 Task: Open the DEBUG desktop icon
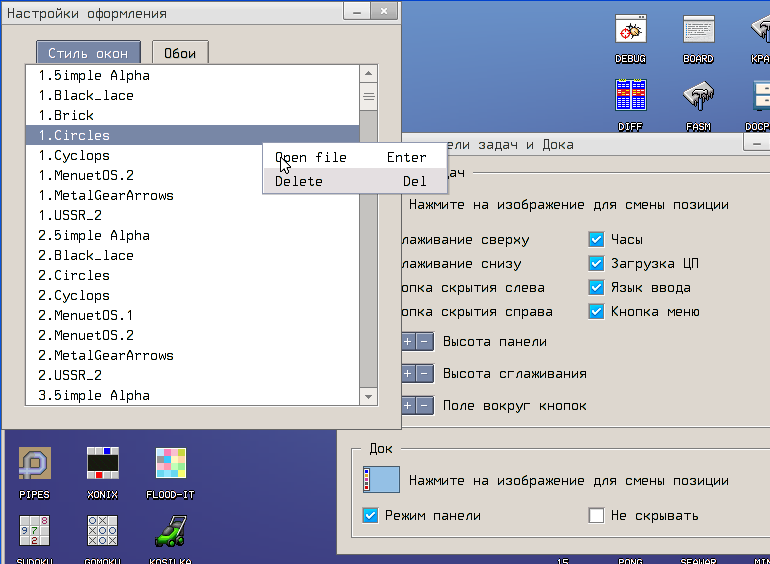[x=630, y=33]
